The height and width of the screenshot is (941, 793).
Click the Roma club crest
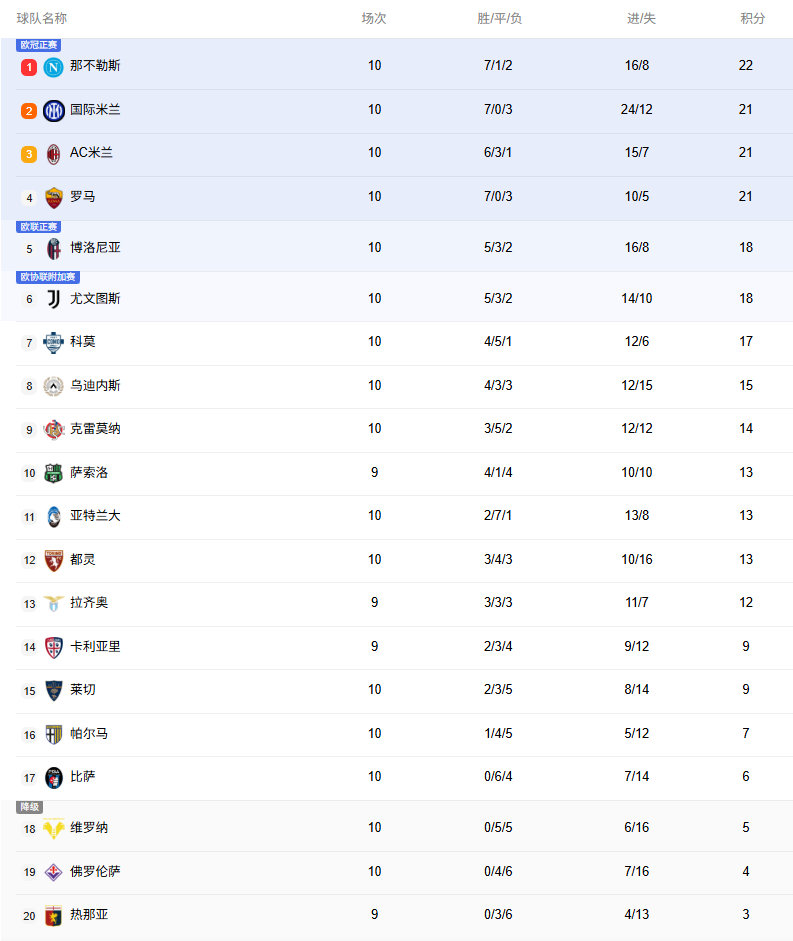coord(54,197)
